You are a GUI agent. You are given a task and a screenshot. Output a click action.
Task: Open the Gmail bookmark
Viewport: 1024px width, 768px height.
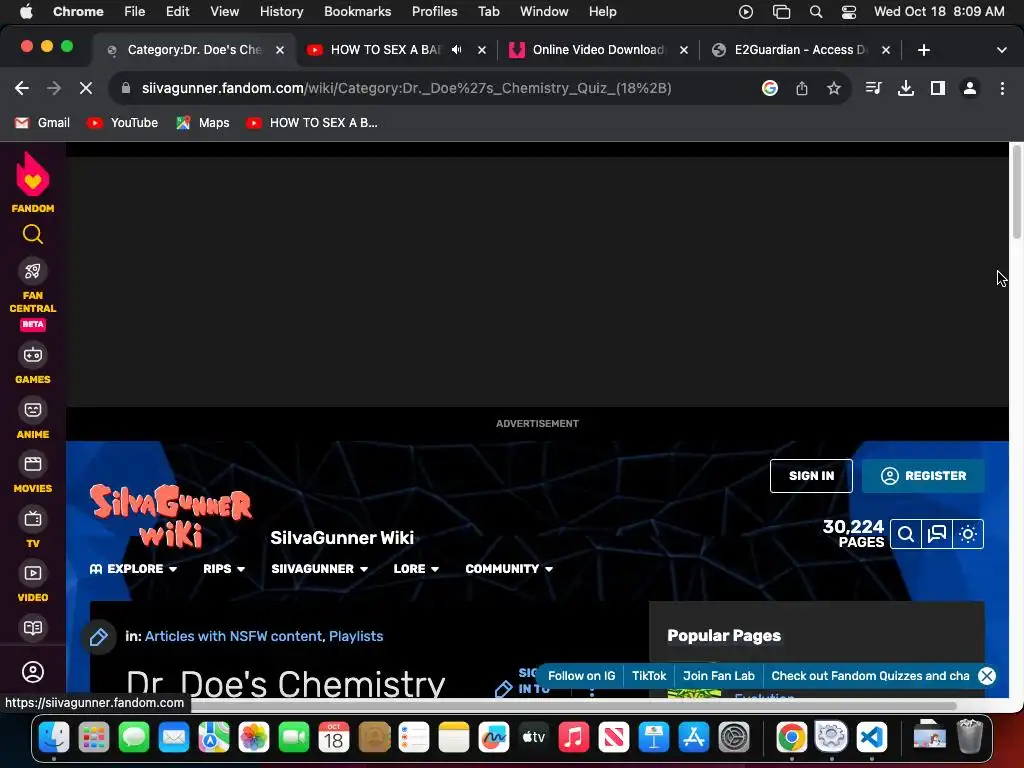(42, 123)
